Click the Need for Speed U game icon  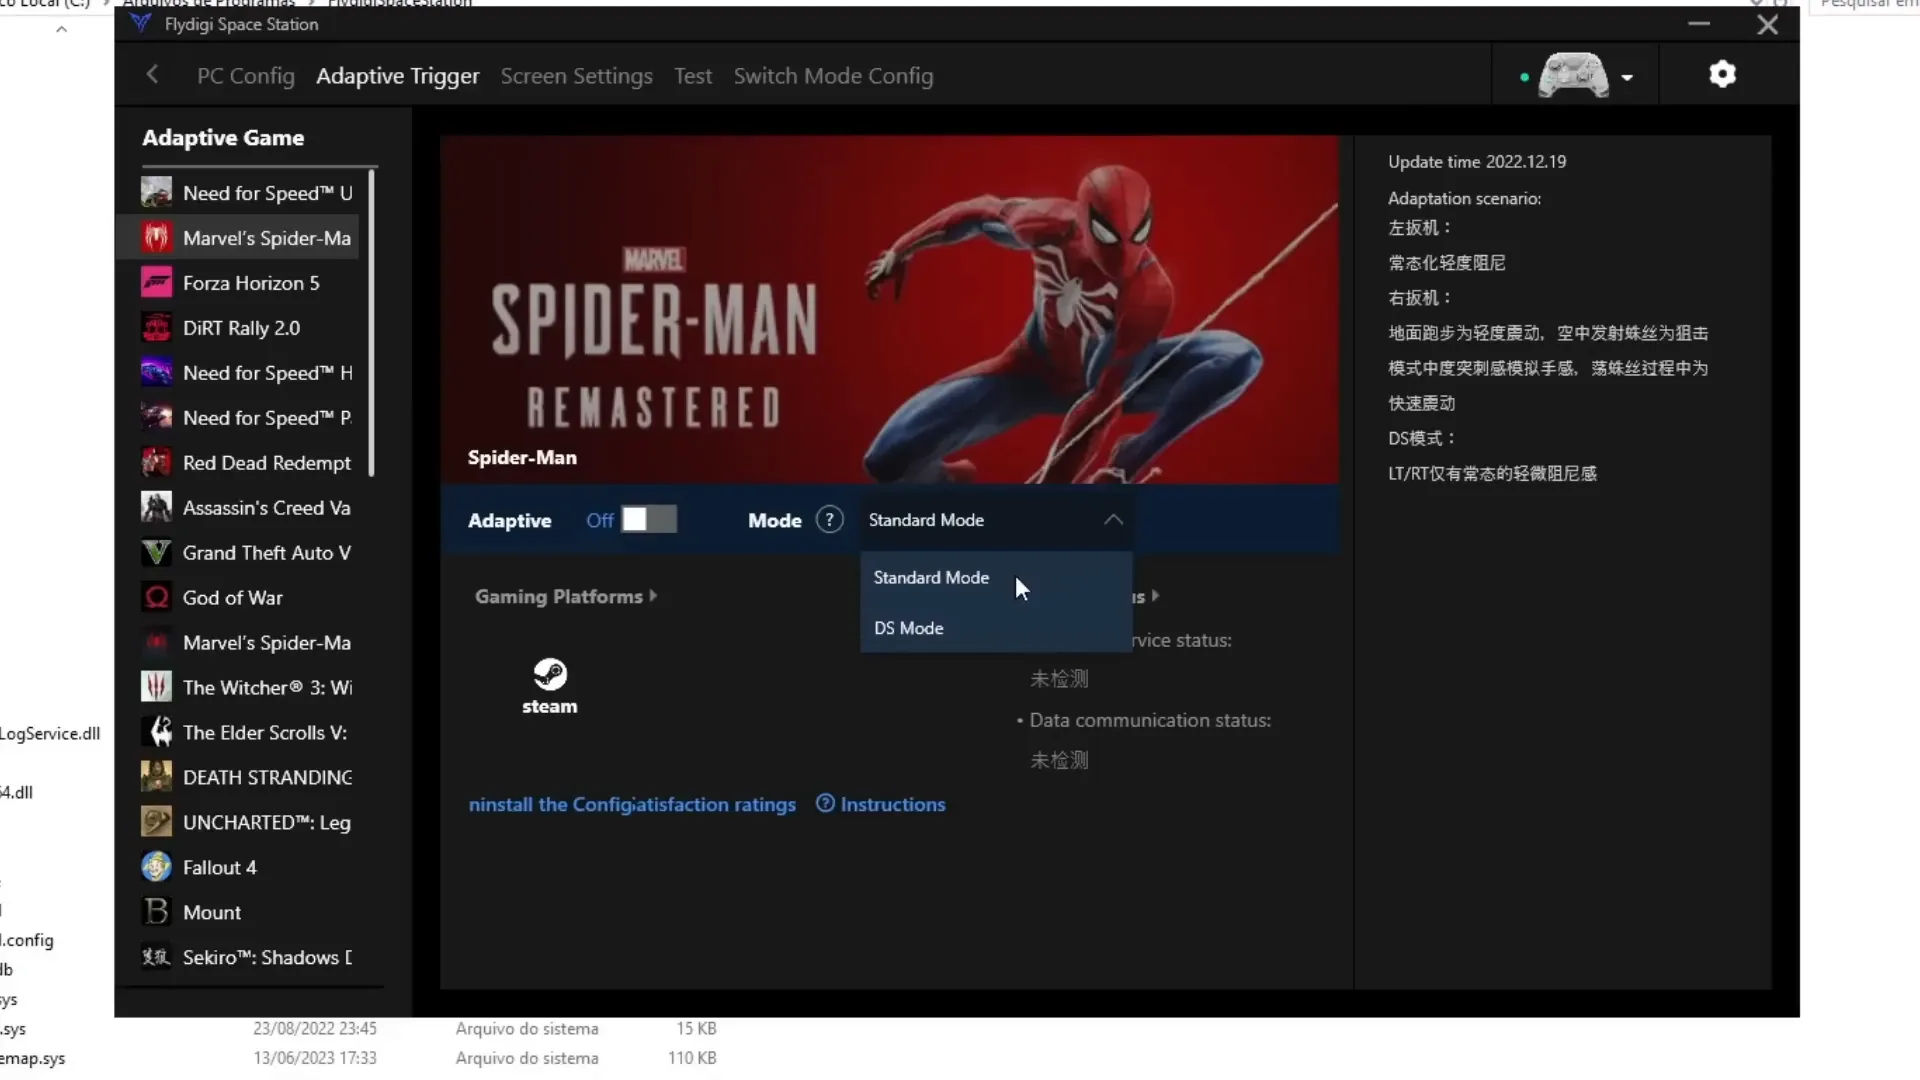[156, 192]
